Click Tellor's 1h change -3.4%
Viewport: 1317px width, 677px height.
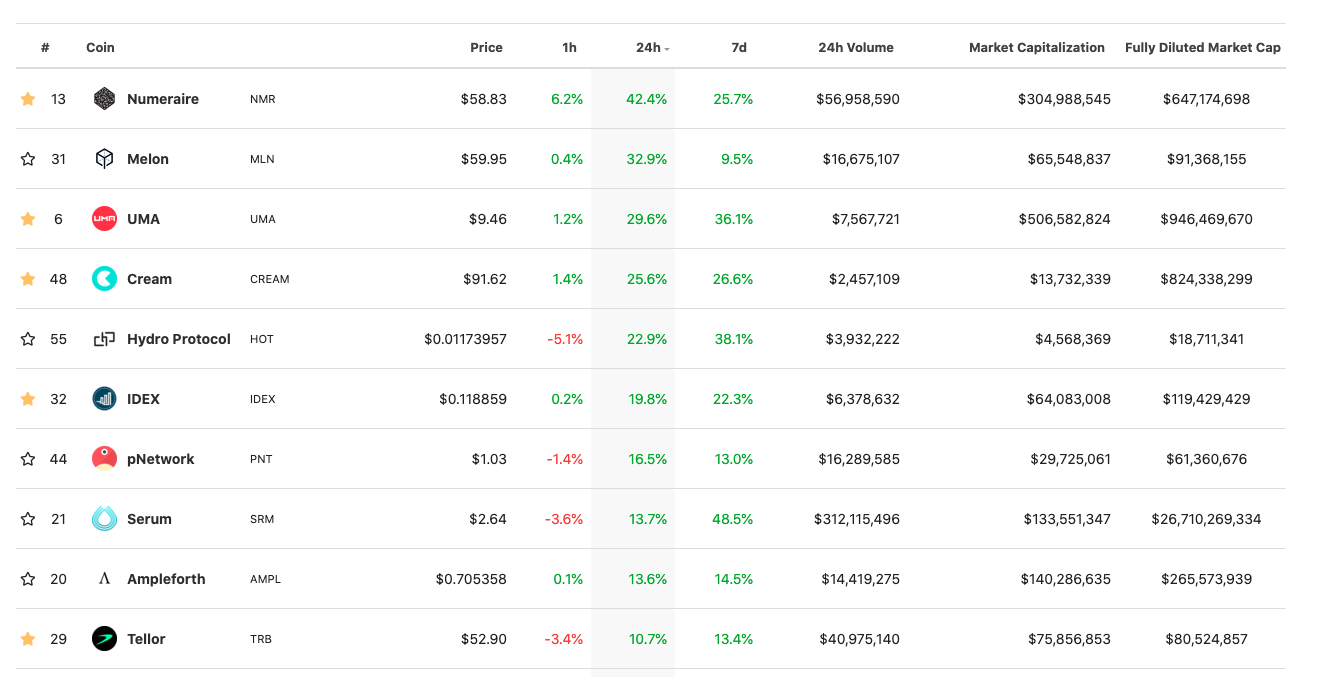[565, 639]
